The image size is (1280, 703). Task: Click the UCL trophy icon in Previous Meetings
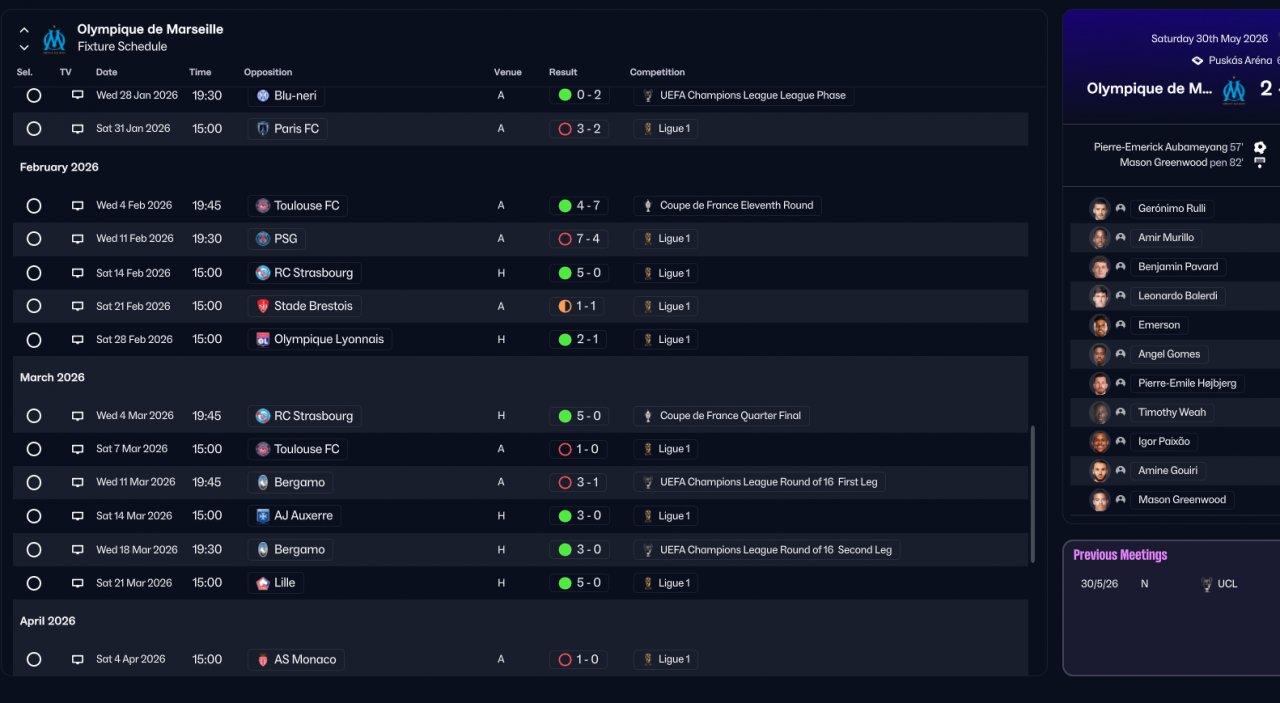point(1207,584)
